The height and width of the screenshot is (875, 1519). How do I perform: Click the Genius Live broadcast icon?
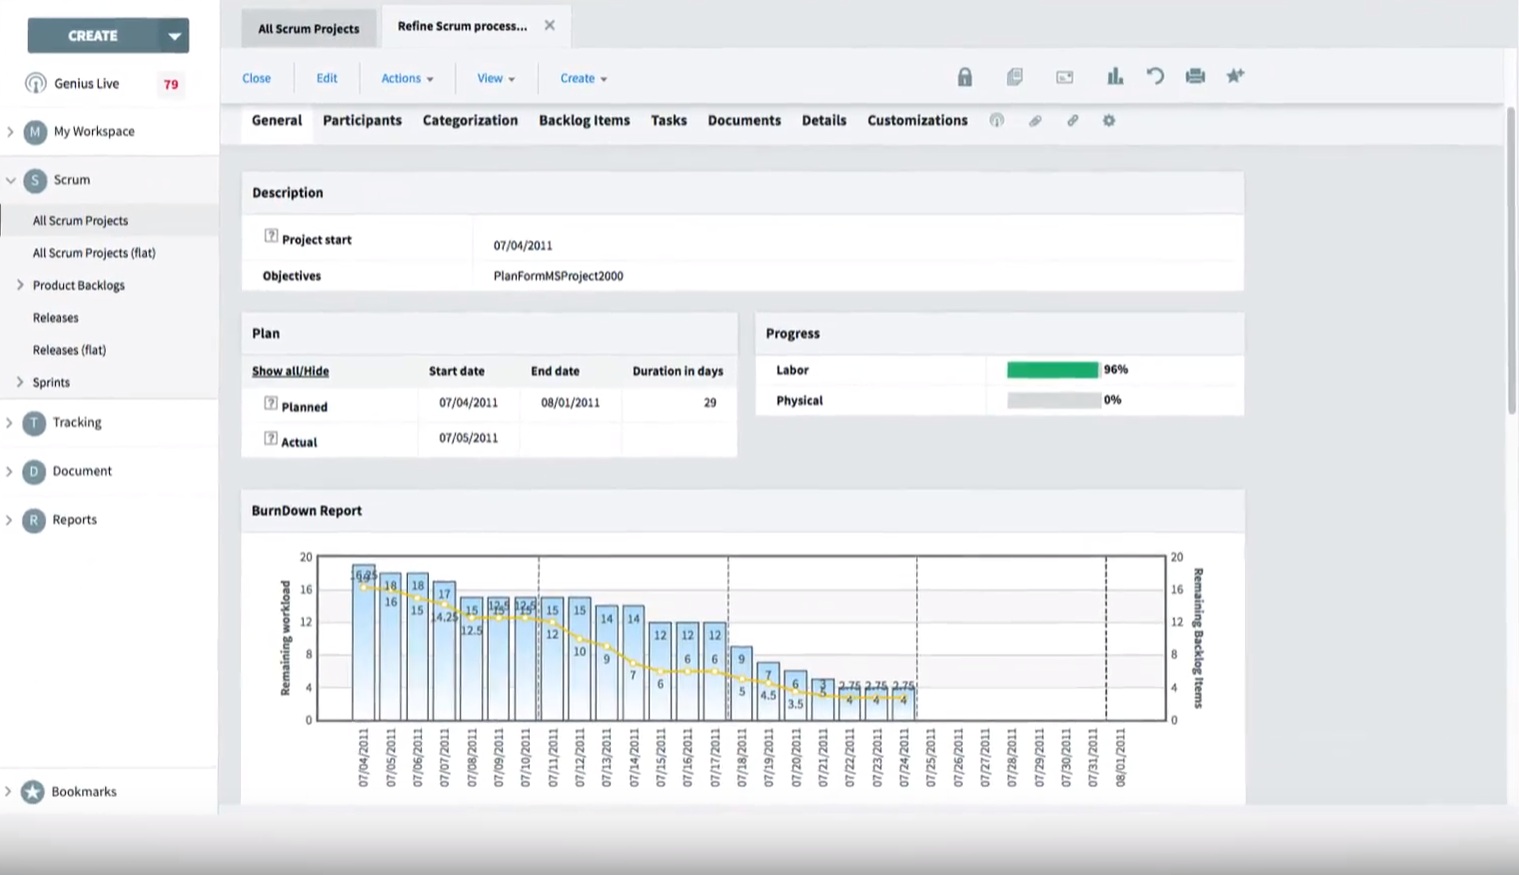[36, 84]
